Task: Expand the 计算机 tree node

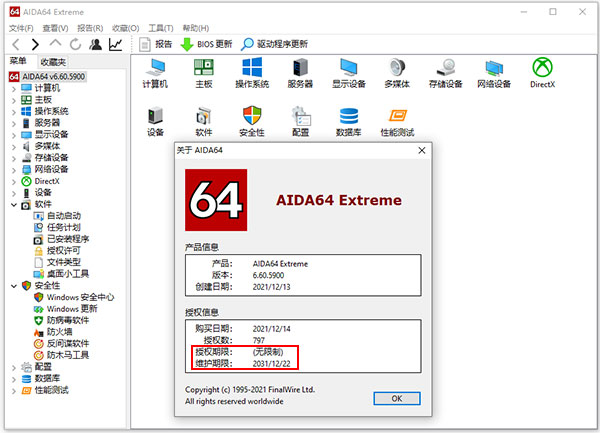Action: [14, 89]
